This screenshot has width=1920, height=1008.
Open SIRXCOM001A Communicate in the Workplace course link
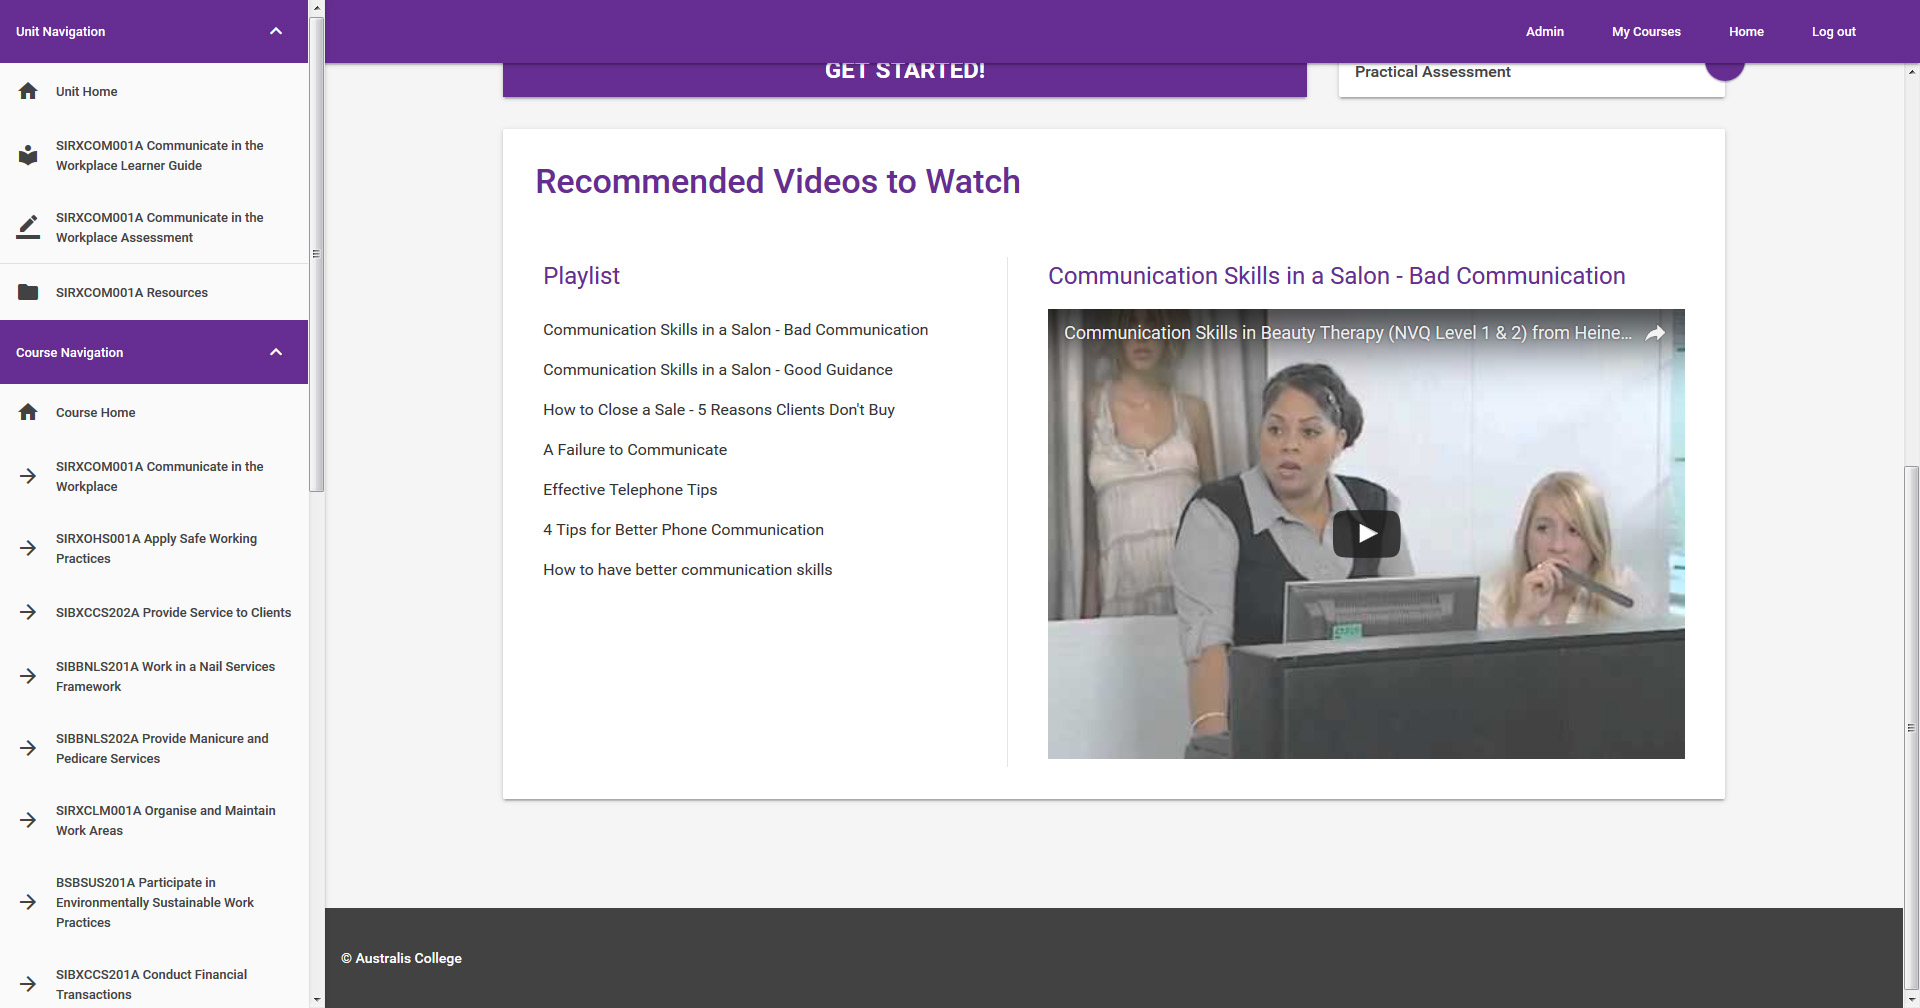coord(160,476)
